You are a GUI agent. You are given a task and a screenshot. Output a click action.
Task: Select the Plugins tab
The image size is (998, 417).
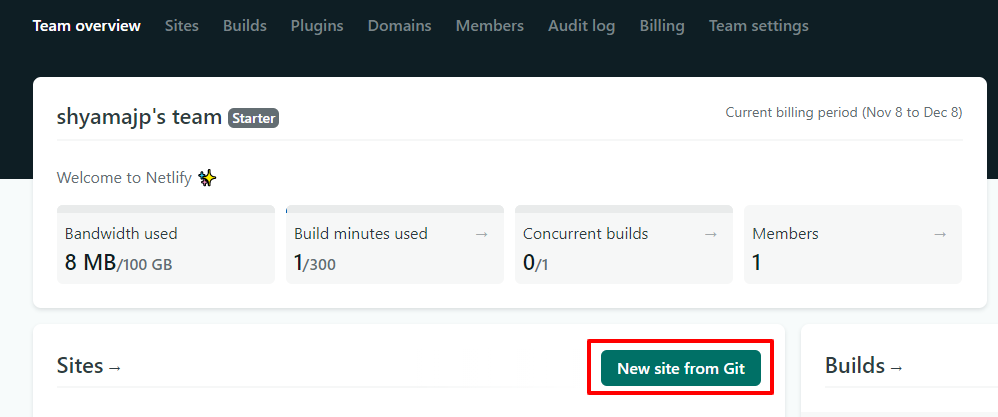pos(317,26)
